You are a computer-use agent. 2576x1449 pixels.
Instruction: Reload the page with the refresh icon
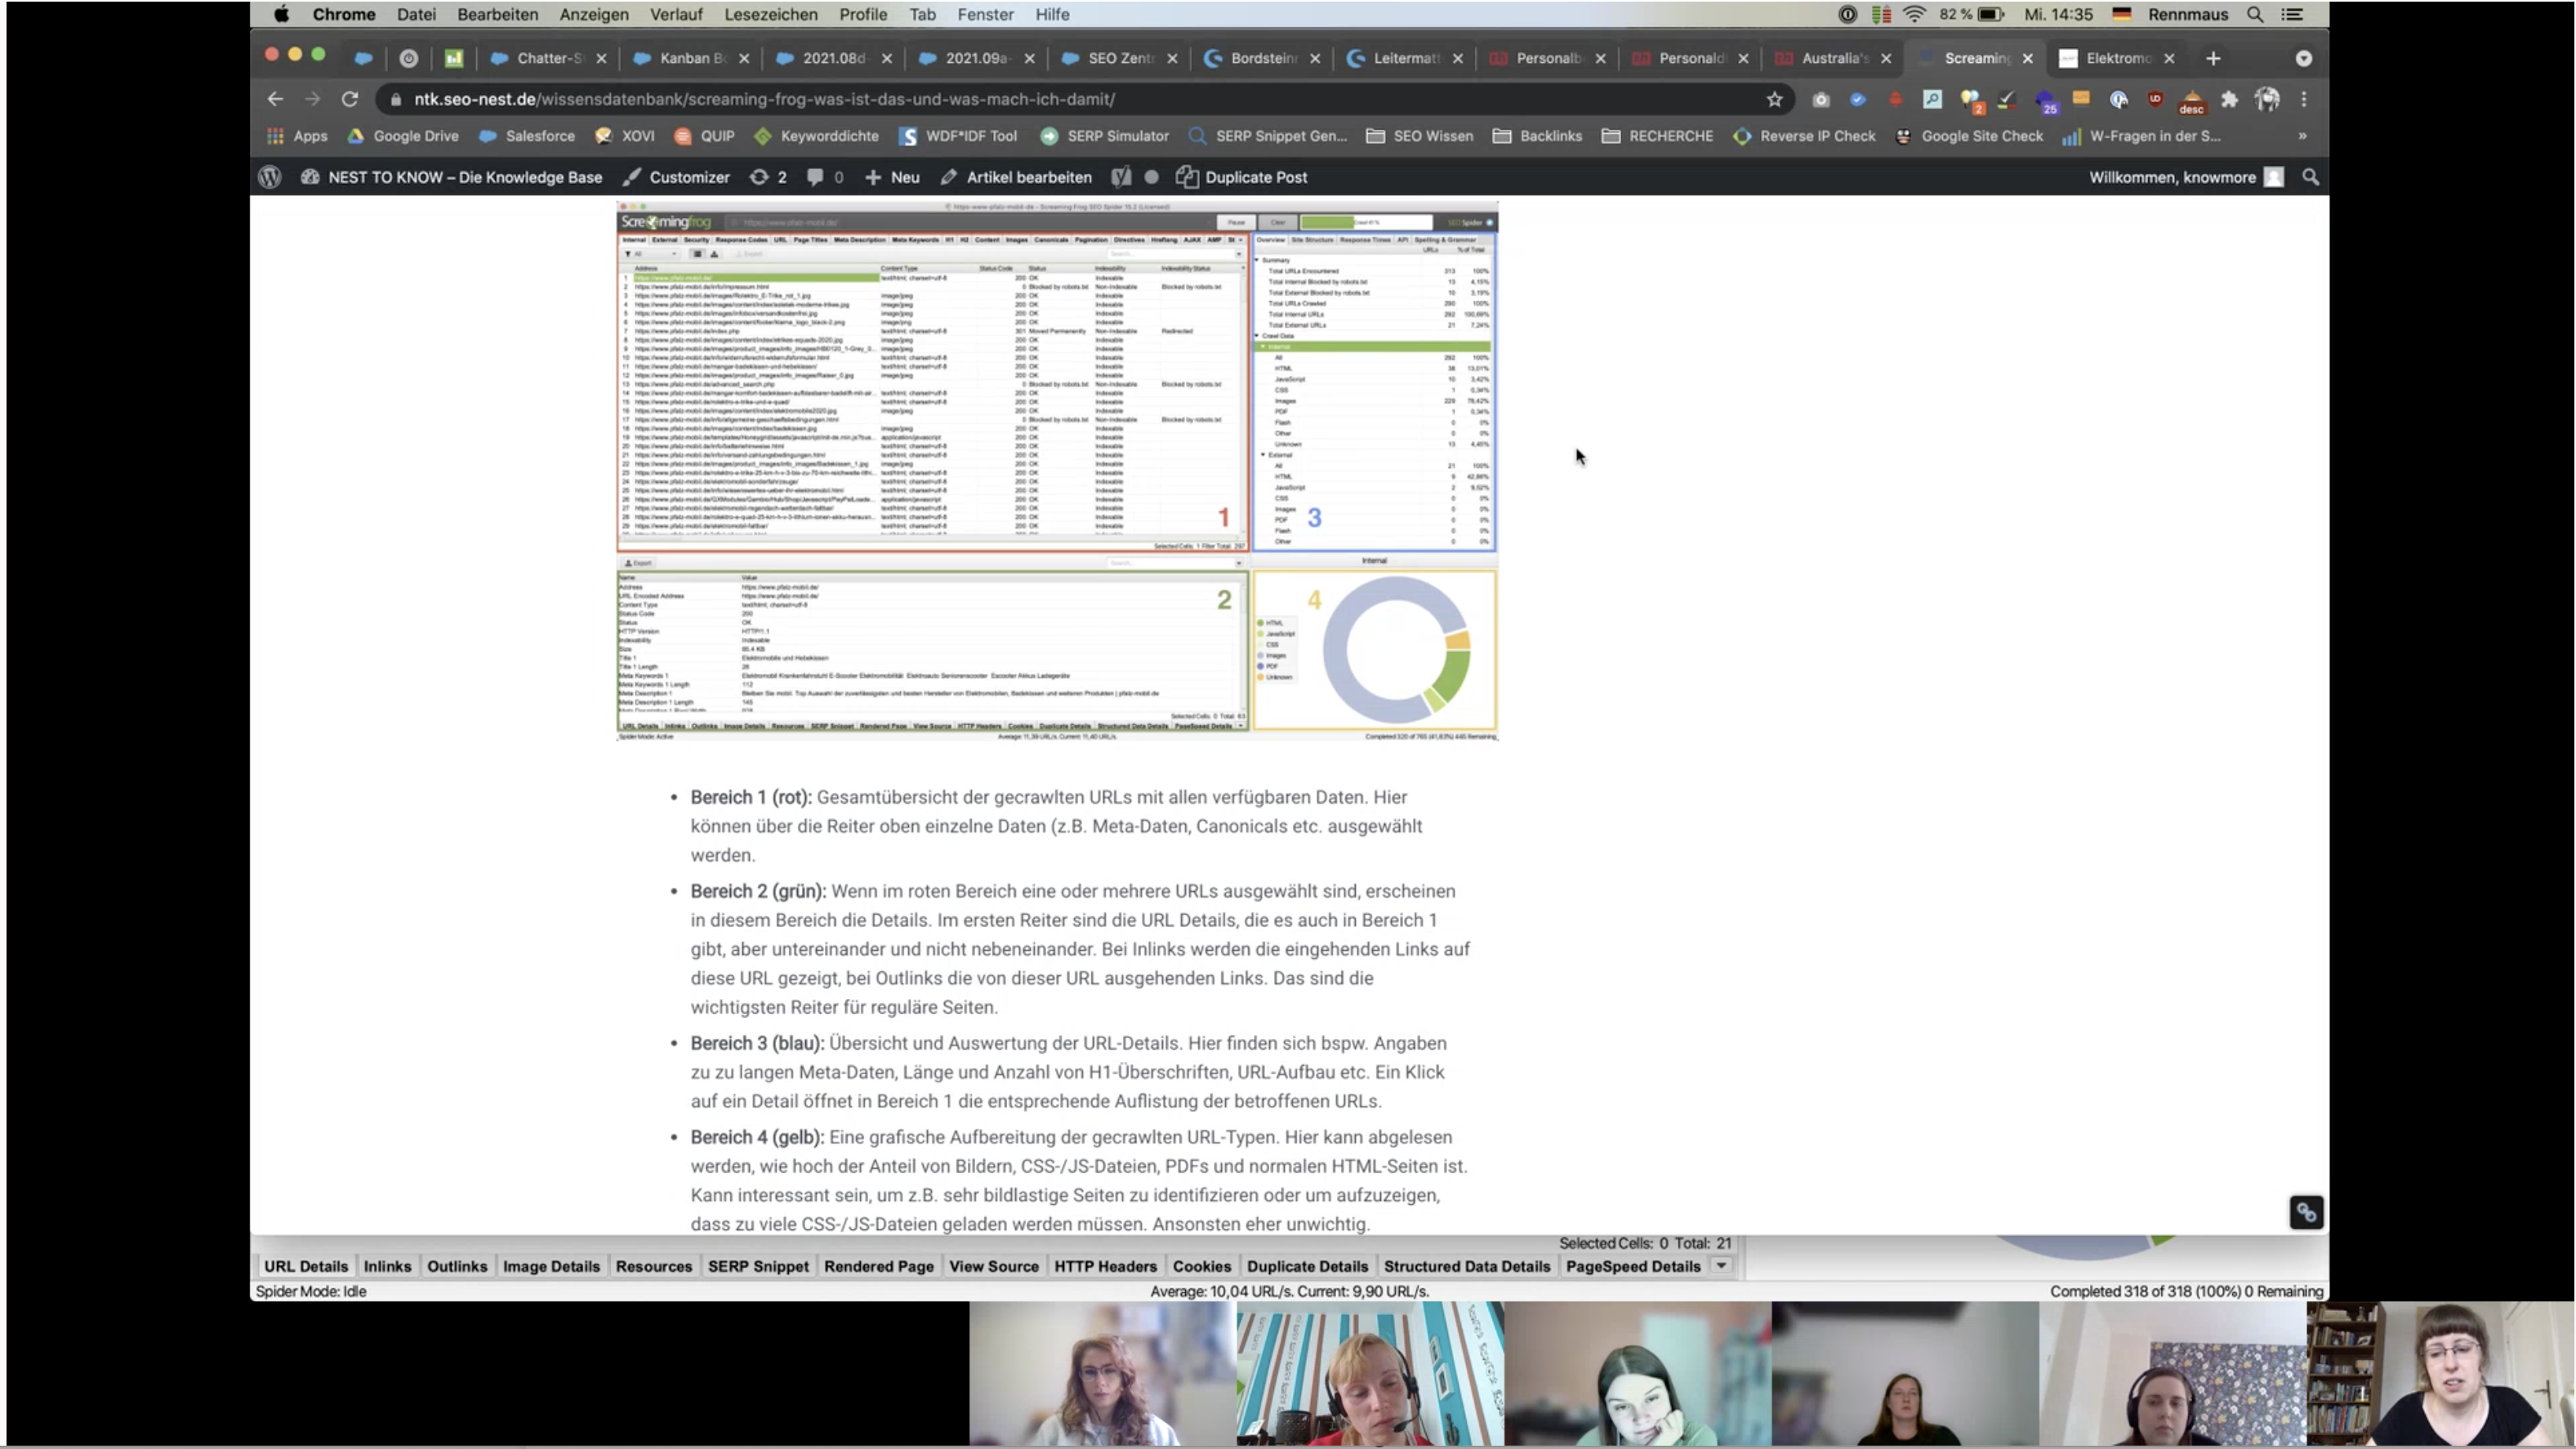tap(349, 99)
